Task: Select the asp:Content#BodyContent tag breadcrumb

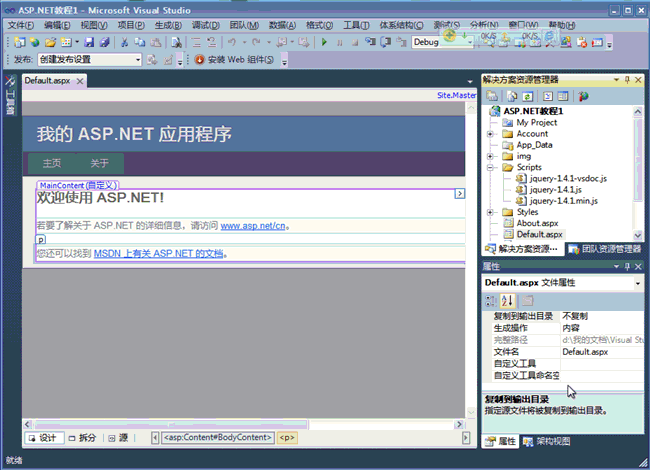Action: [218, 438]
